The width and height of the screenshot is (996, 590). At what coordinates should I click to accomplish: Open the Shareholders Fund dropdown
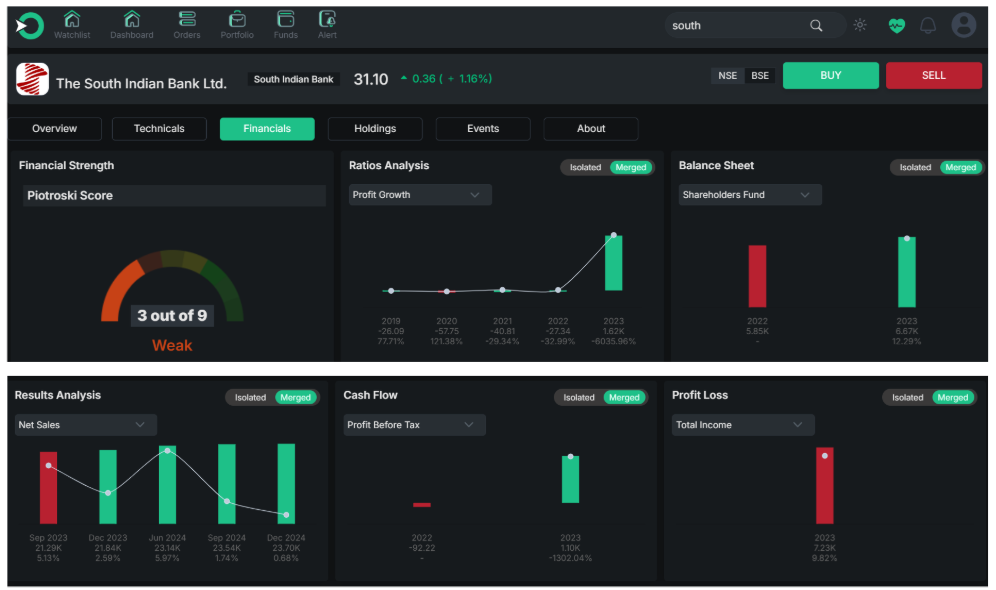[749, 195]
